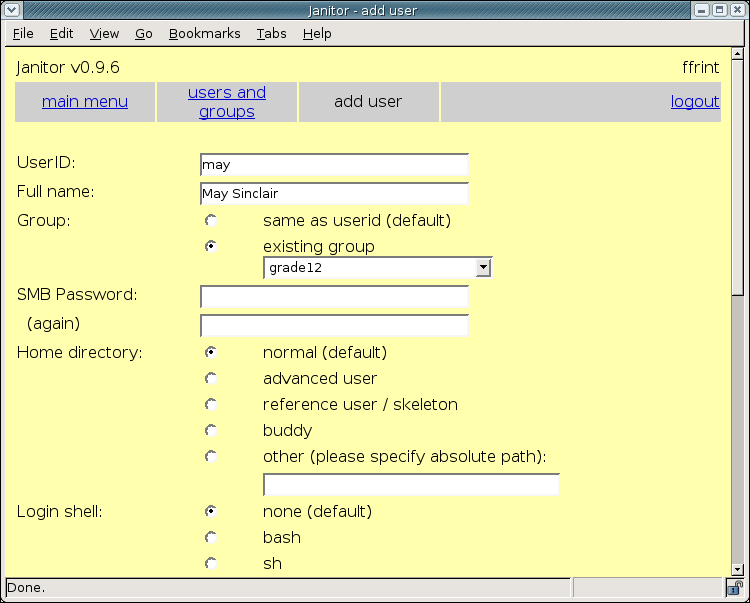This screenshot has height=603, width=750.
Task: Select the 'buddy' home directory radio
Action: 211,430
